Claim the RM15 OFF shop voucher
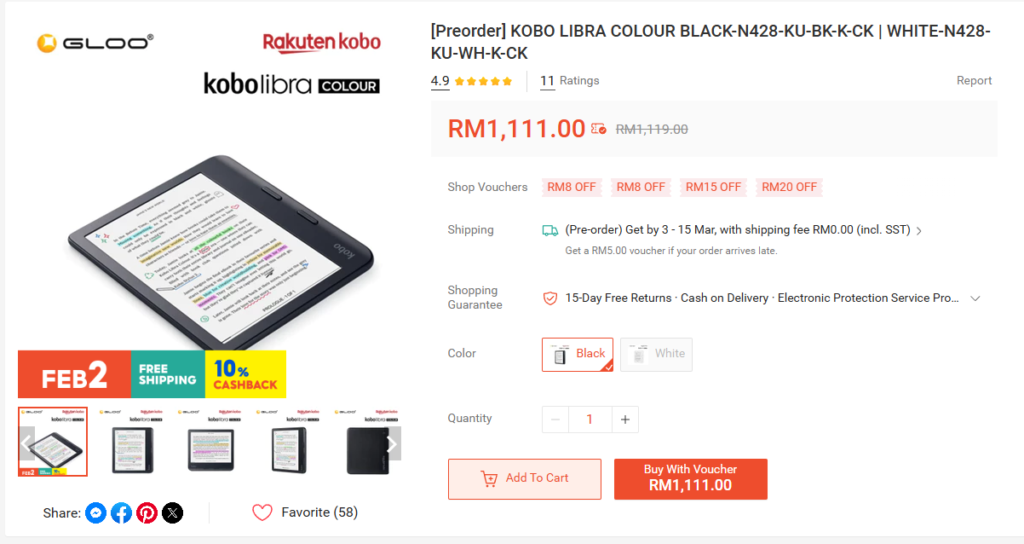The height and width of the screenshot is (544, 1024). pyautogui.click(x=713, y=187)
